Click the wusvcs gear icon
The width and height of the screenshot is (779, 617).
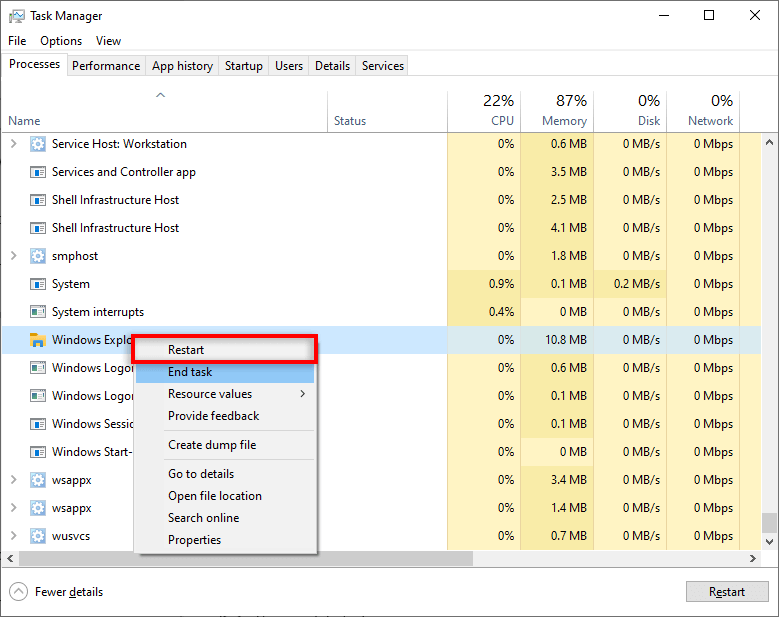point(38,536)
